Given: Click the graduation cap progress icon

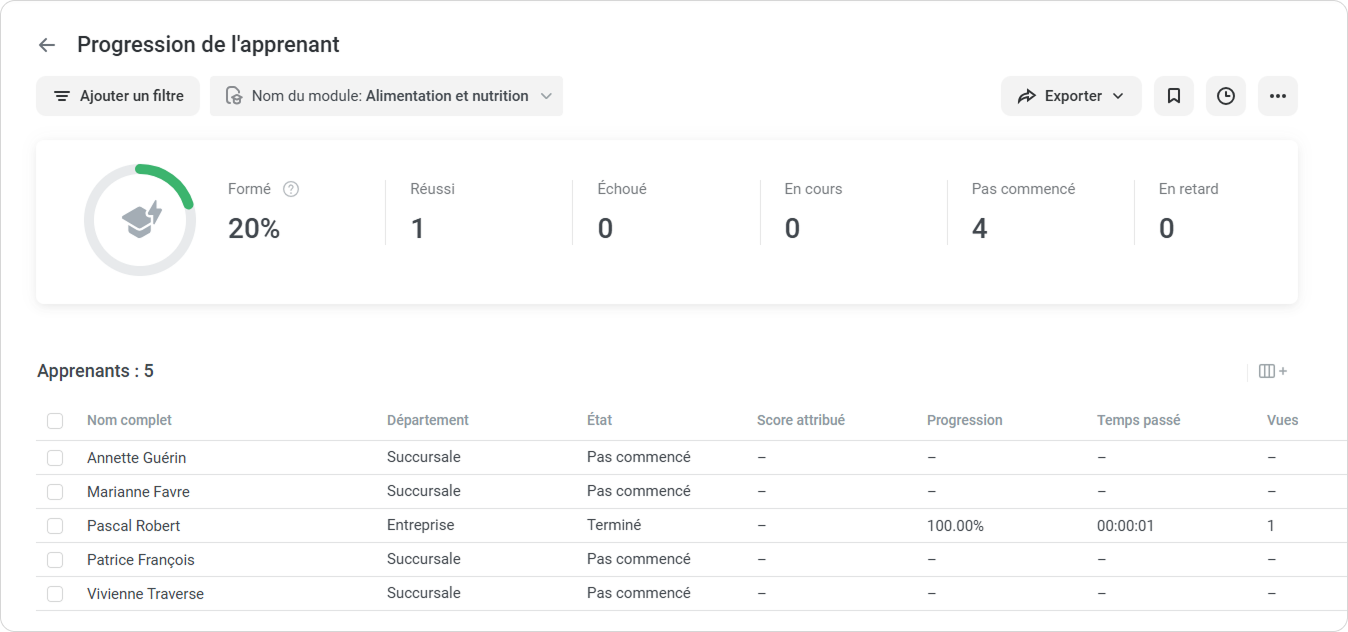Looking at the screenshot, I should pos(140,220).
